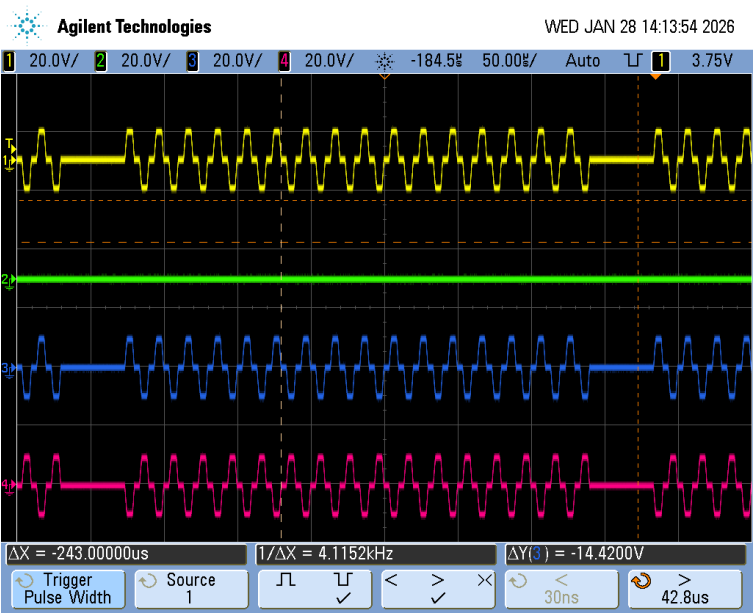The image size is (755, 614).
Task: Select negative pulse polarity with checkmark
Action: click(x=342, y=588)
